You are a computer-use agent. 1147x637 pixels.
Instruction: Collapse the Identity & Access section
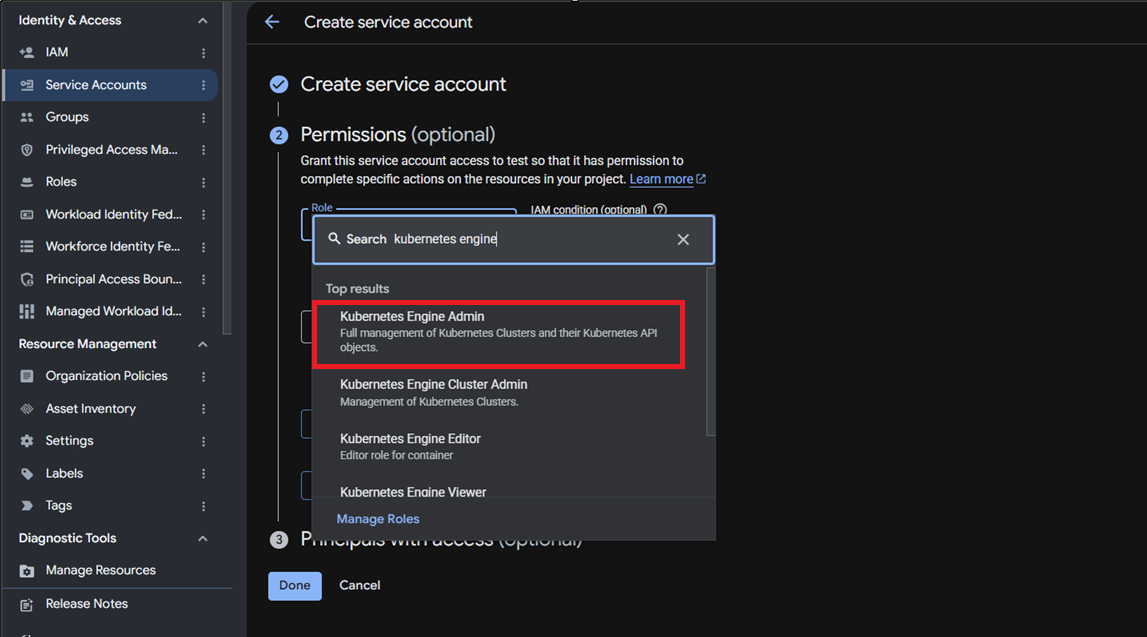[x=203, y=20]
